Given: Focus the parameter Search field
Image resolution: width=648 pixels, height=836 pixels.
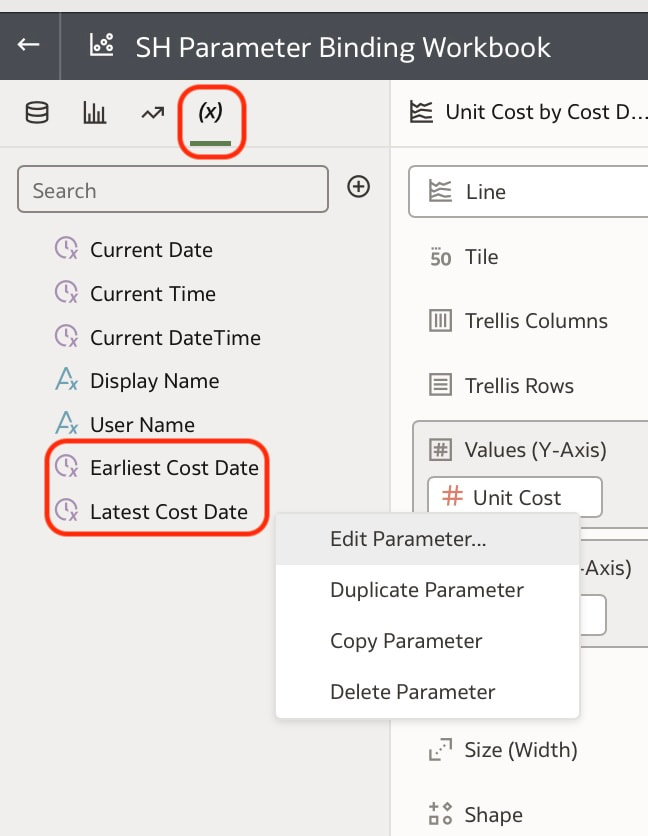Looking at the screenshot, I should [x=173, y=189].
